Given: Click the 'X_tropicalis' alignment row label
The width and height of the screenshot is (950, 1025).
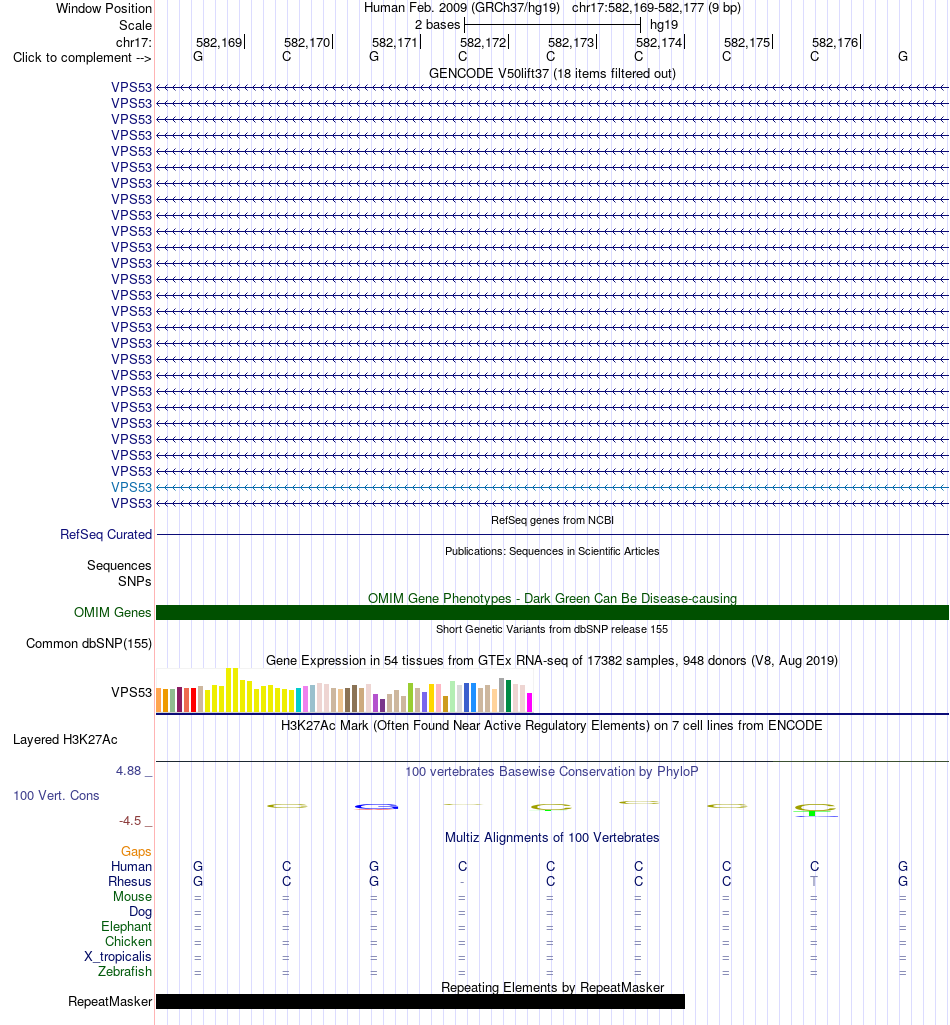Looking at the screenshot, I should point(118,956).
